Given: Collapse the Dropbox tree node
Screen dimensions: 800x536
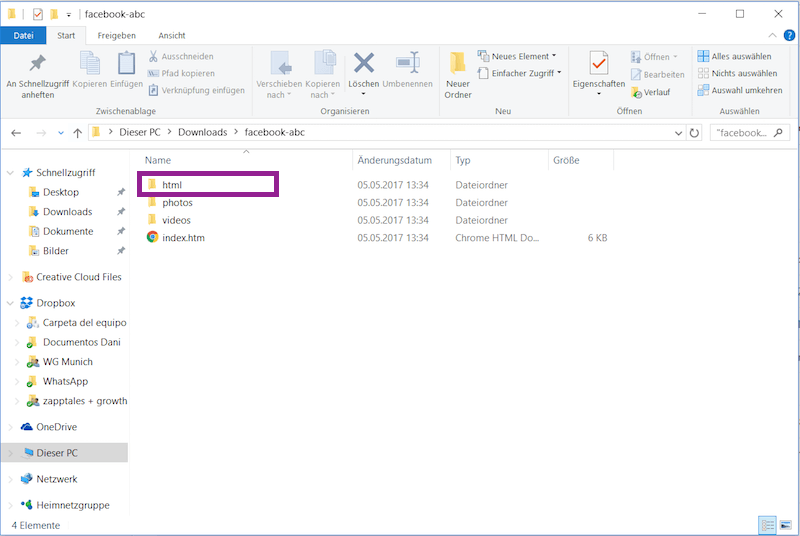Looking at the screenshot, I should [10, 303].
